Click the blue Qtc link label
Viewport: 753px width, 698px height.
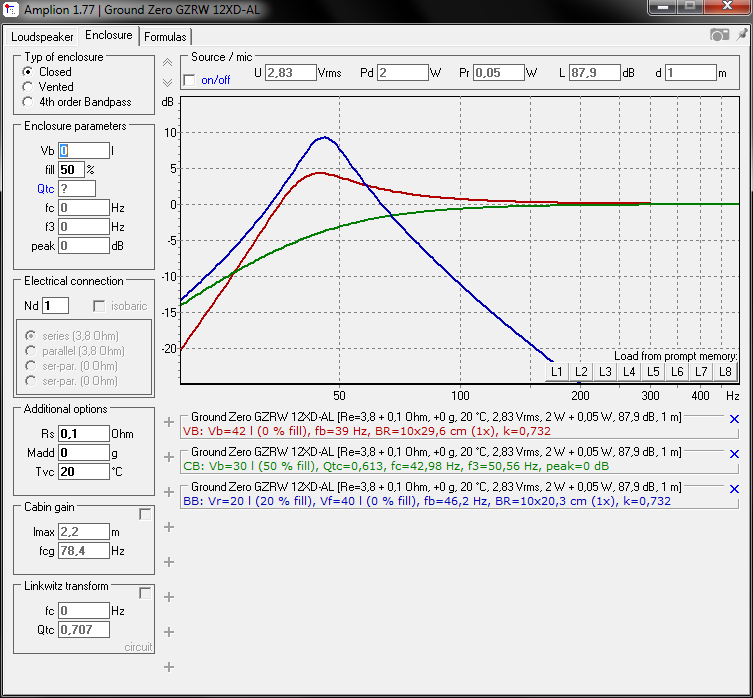pos(46,189)
